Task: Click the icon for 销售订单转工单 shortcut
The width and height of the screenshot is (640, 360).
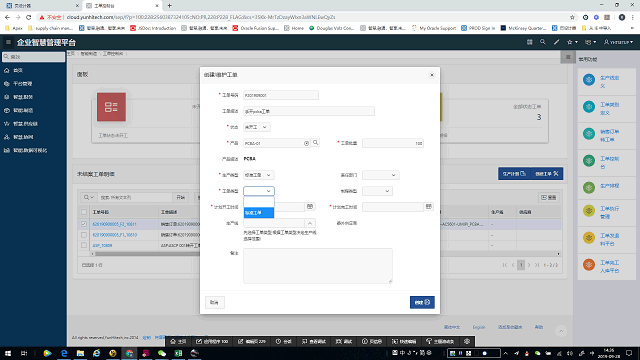Action: coord(589,133)
